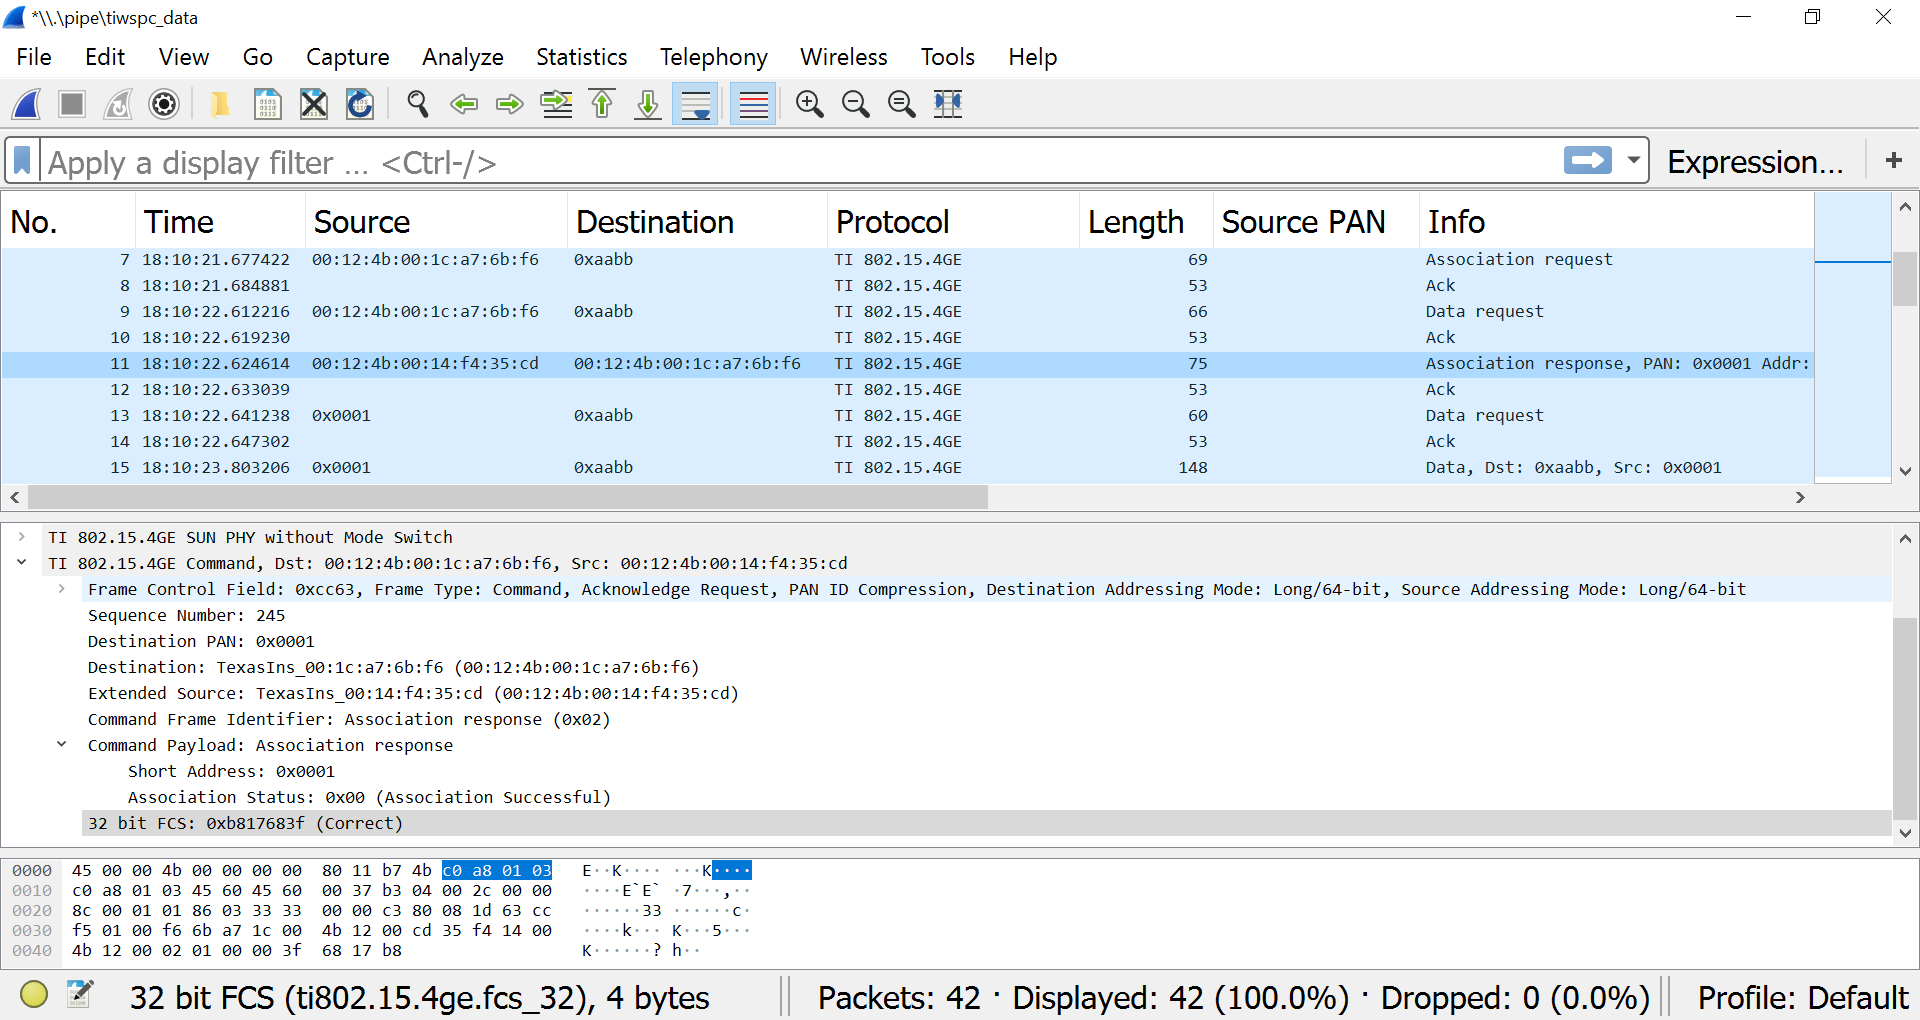Screen dimensions: 1920x1020
Task: Open expert information from the yellow status circle
Action: click(34, 995)
